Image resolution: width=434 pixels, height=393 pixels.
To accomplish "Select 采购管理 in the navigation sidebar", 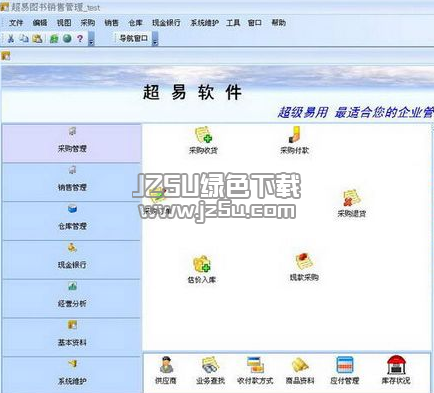I will click(72, 143).
